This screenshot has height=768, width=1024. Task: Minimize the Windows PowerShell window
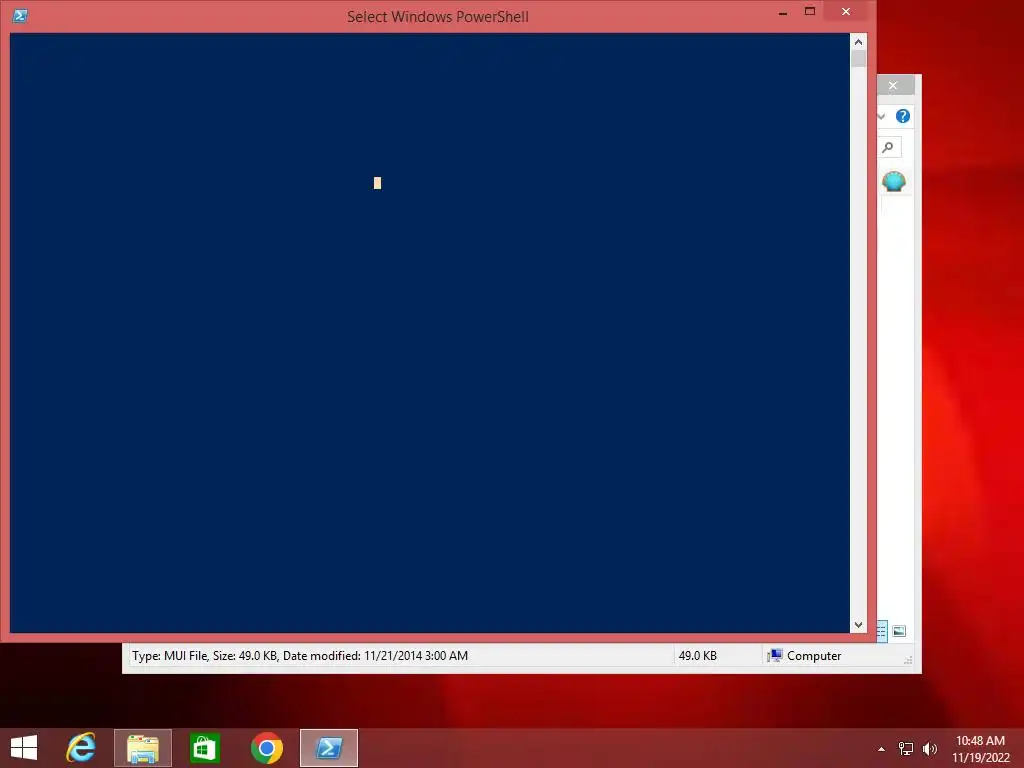[x=782, y=12]
